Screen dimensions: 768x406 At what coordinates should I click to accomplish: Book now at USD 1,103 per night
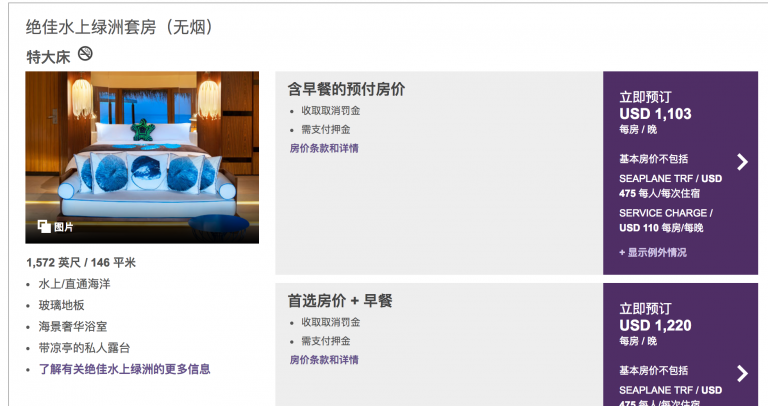645,97
